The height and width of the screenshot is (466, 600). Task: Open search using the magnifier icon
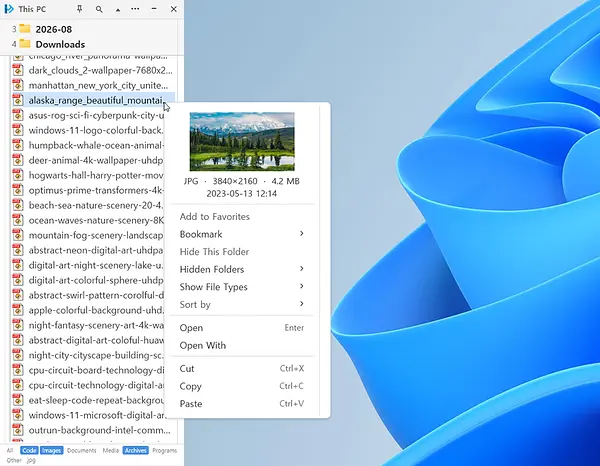[x=99, y=9]
